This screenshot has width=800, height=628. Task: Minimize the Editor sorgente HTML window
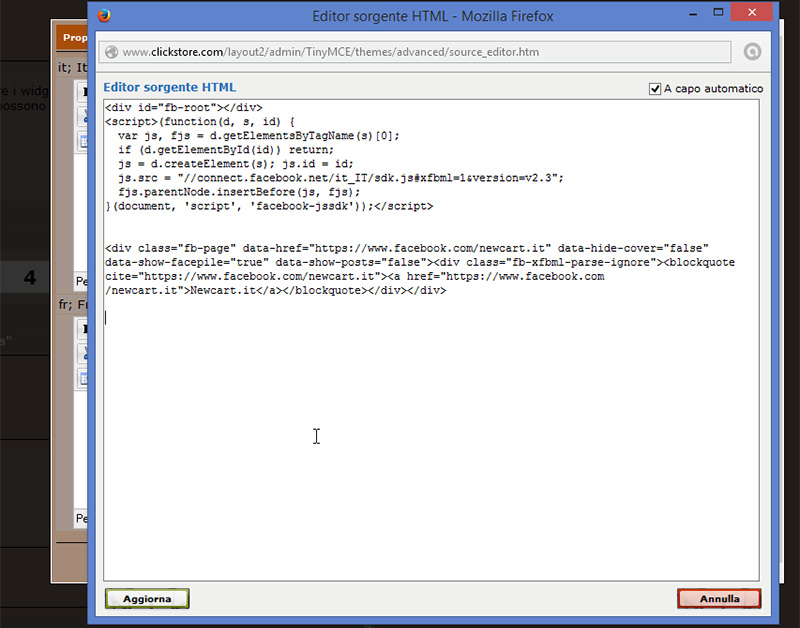click(692, 14)
